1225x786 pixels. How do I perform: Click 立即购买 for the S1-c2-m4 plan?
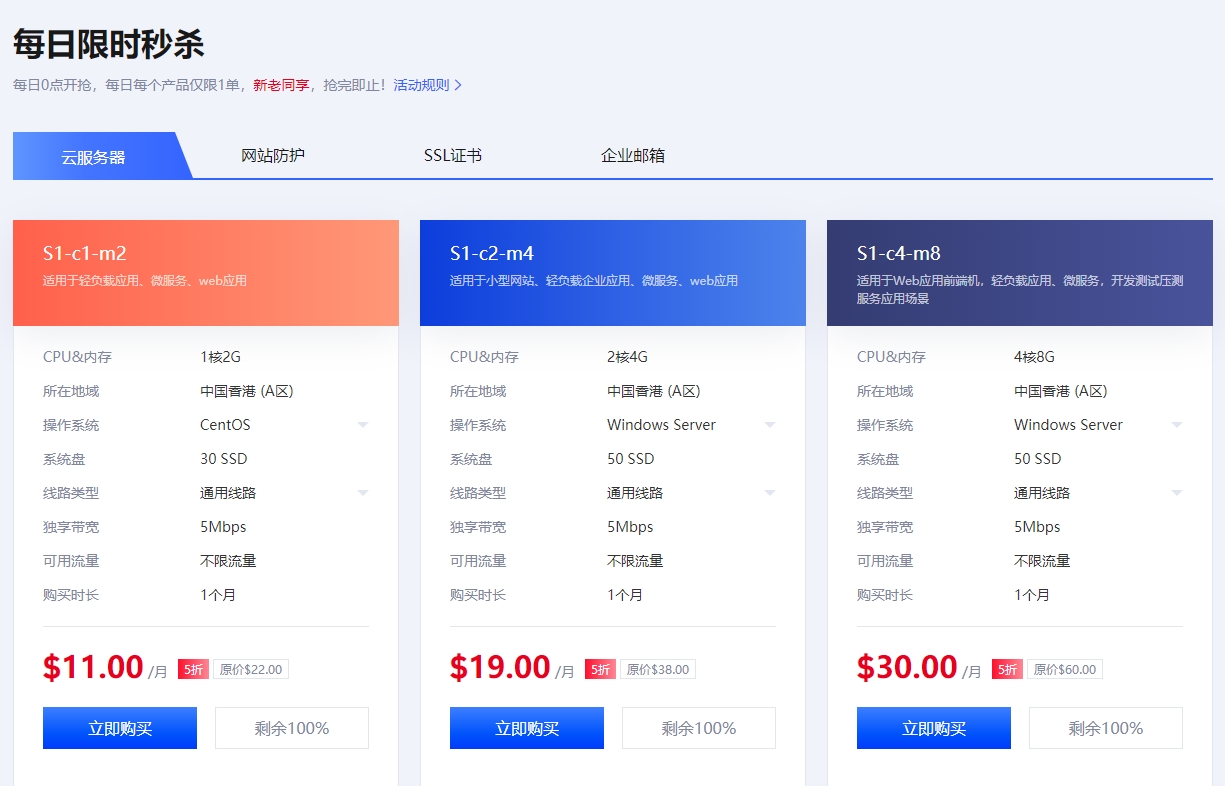pos(527,728)
